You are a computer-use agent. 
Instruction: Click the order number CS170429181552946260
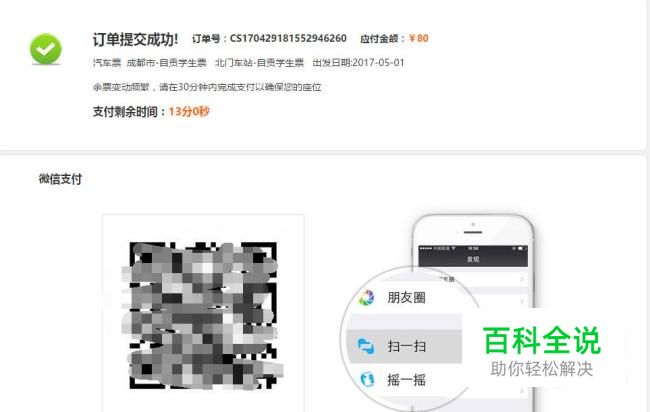click(288, 38)
